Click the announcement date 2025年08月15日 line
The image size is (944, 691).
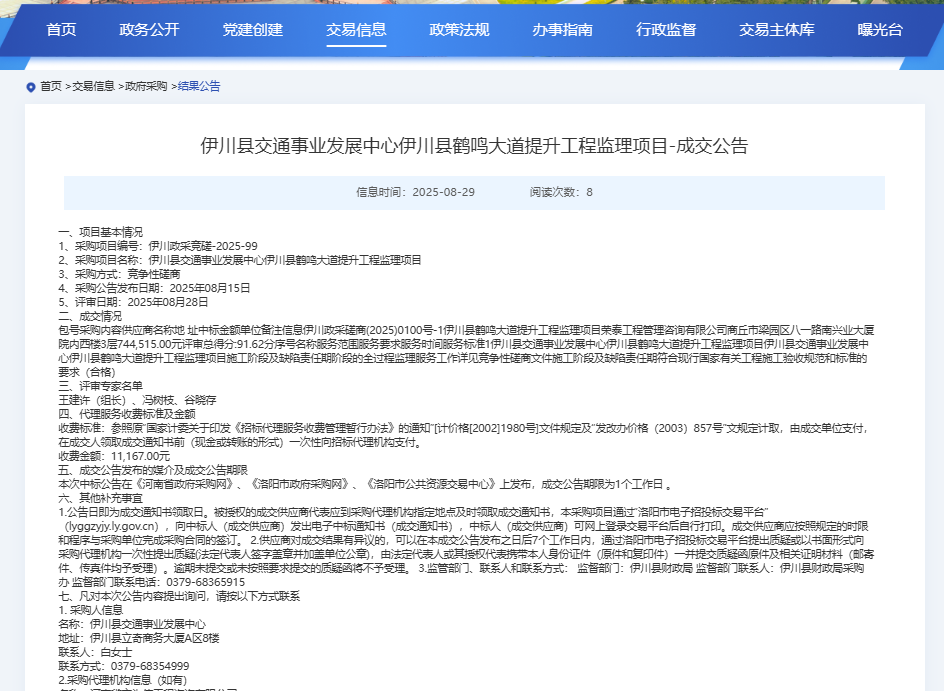click(x=154, y=288)
